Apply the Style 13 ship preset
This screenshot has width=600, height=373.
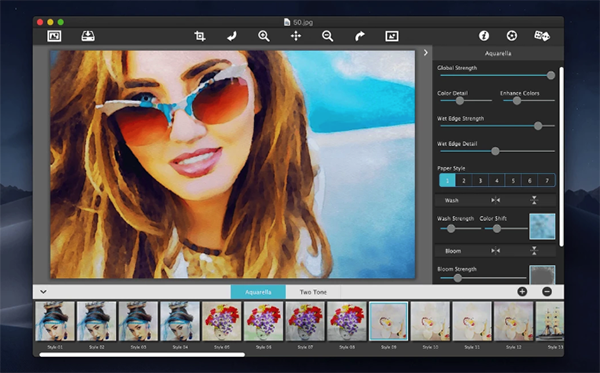click(x=550, y=321)
